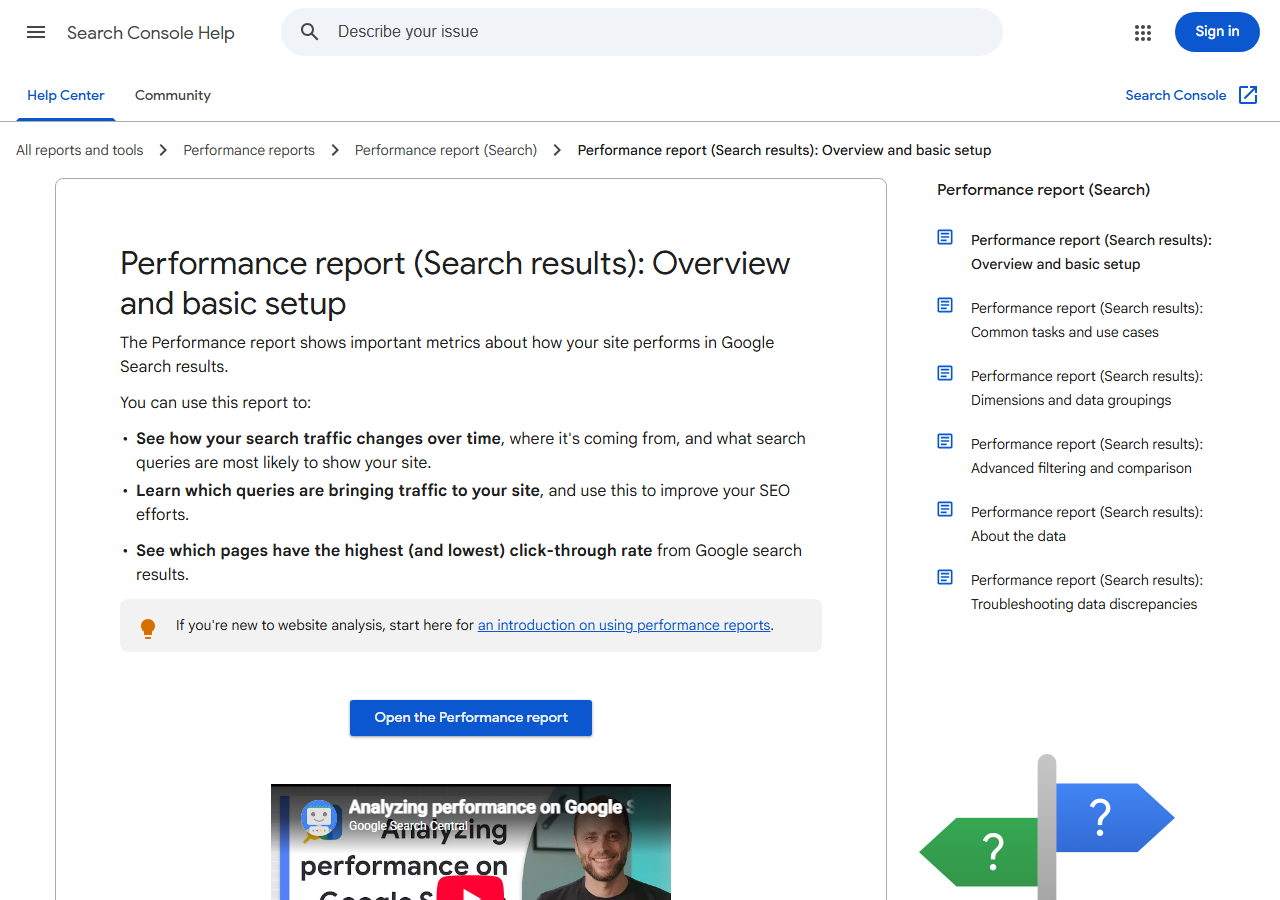Go to Performance reports breadcrumb
Screen dimensions: 1280x900
[x=249, y=150]
